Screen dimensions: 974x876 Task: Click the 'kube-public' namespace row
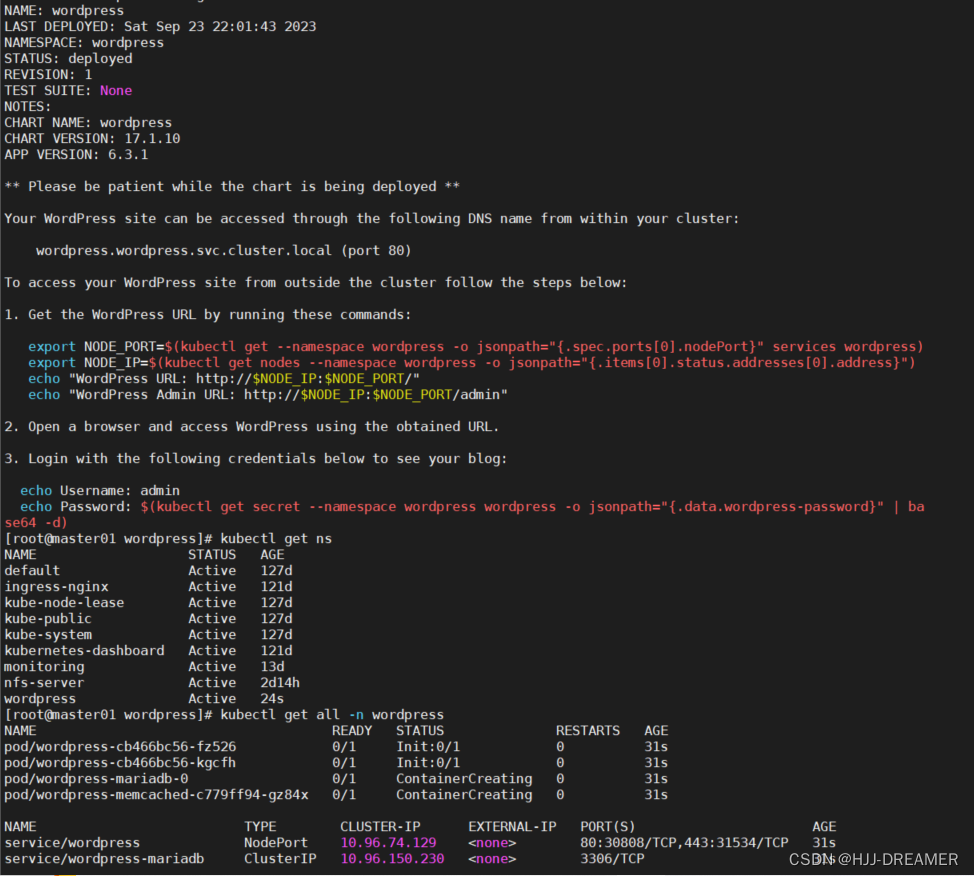coord(148,619)
